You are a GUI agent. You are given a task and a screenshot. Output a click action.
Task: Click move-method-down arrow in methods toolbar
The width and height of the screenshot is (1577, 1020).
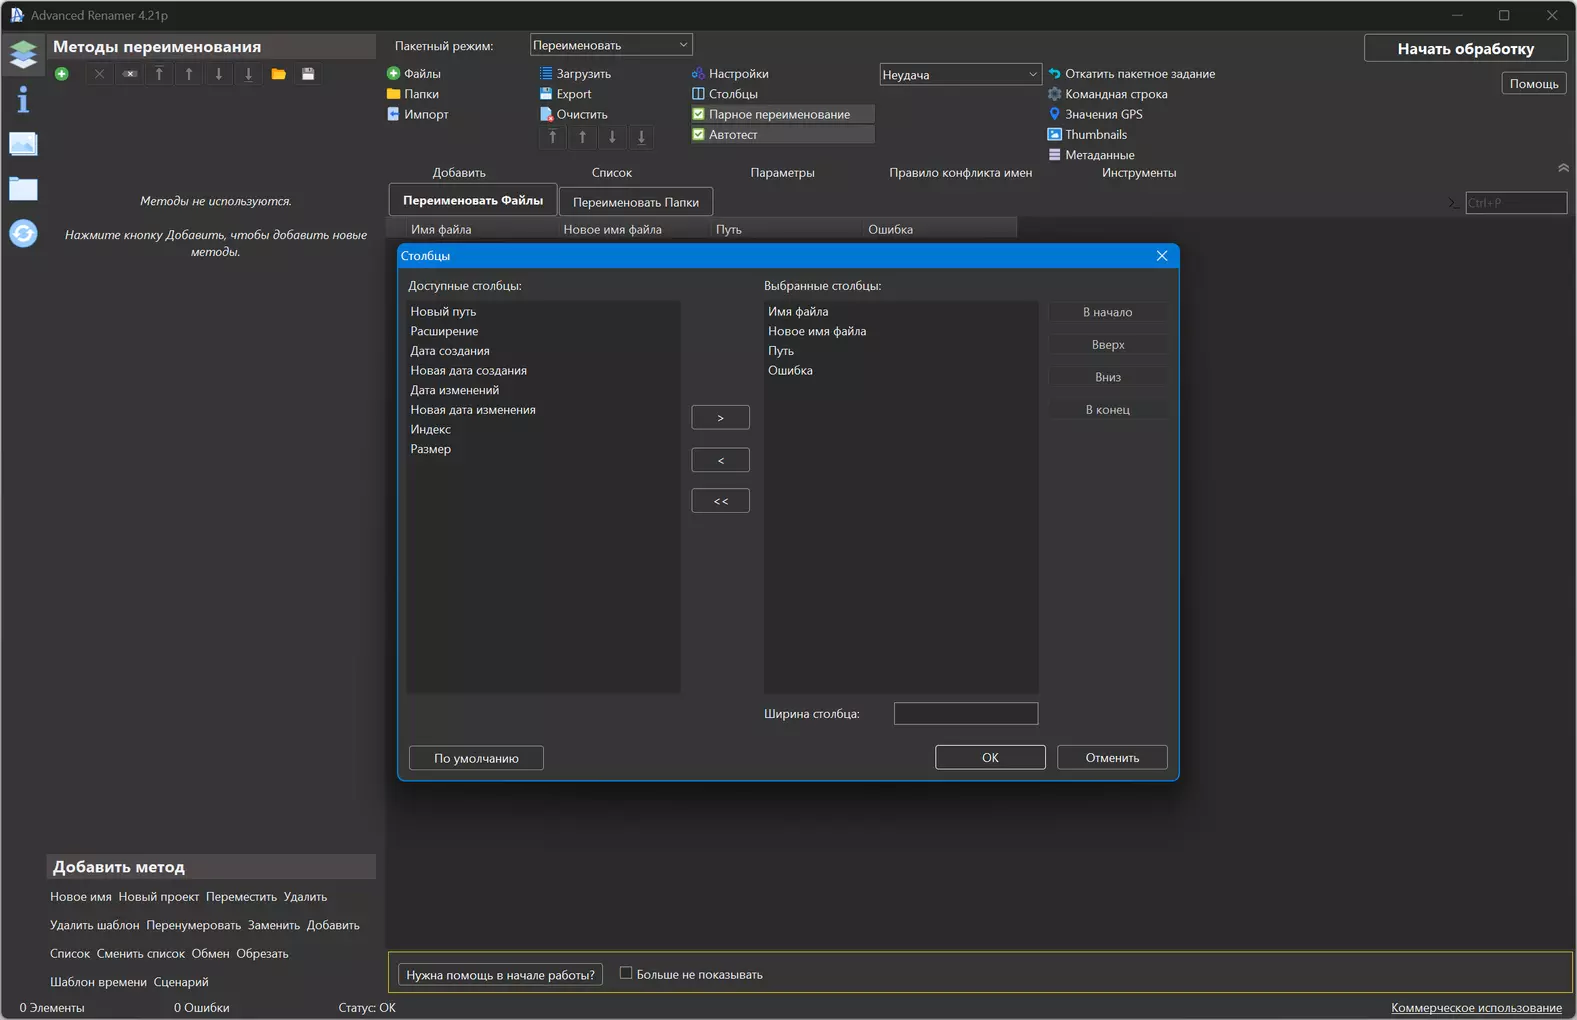[x=219, y=74]
